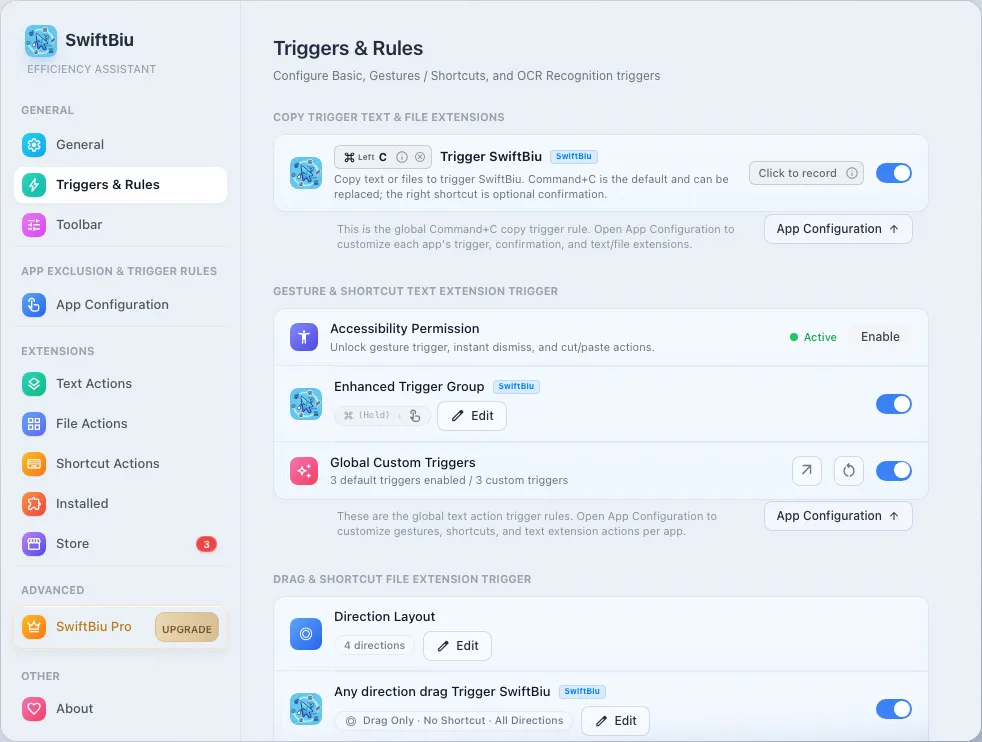
Task: Click '3 default triggers enabled / 3 custom triggers' text
Action: tap(449, 480)
